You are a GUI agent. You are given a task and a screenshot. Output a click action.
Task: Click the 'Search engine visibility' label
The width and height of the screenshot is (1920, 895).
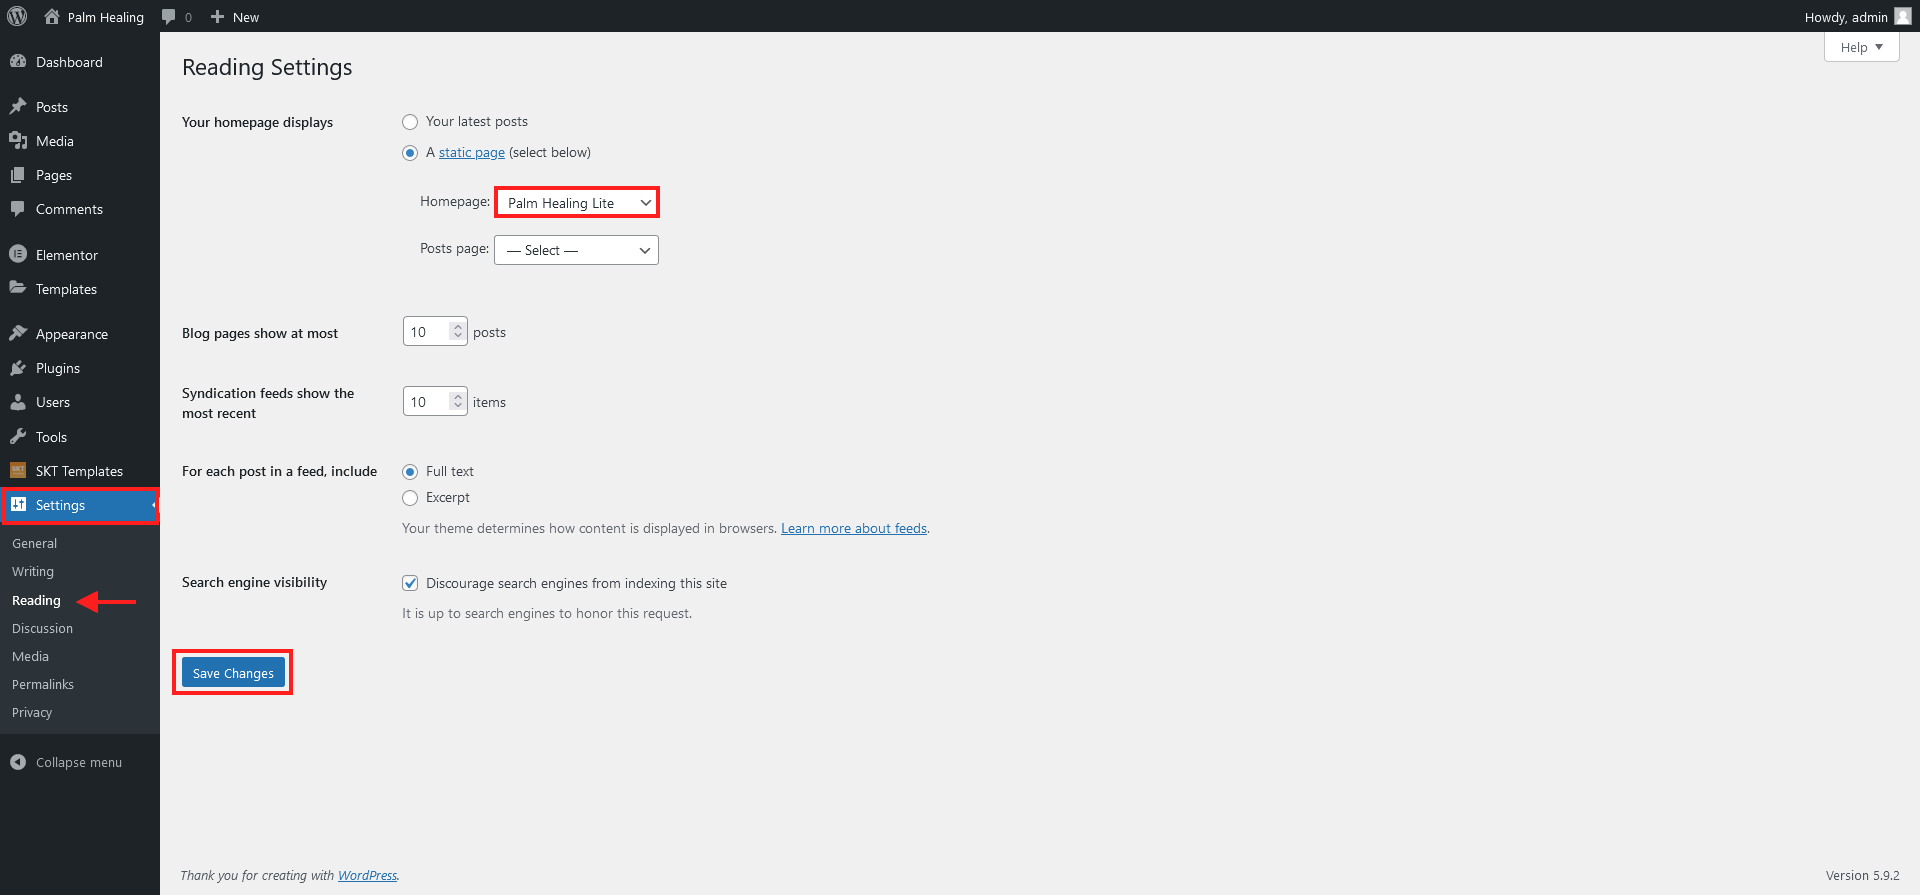click(254, 582)
